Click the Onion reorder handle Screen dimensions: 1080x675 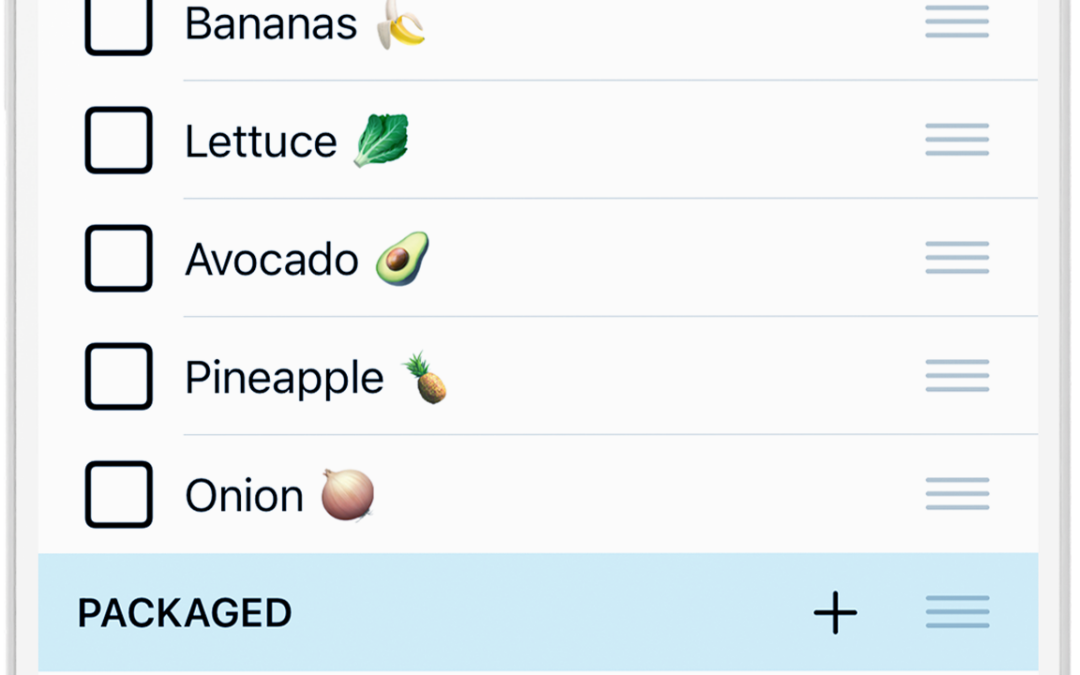957,494
